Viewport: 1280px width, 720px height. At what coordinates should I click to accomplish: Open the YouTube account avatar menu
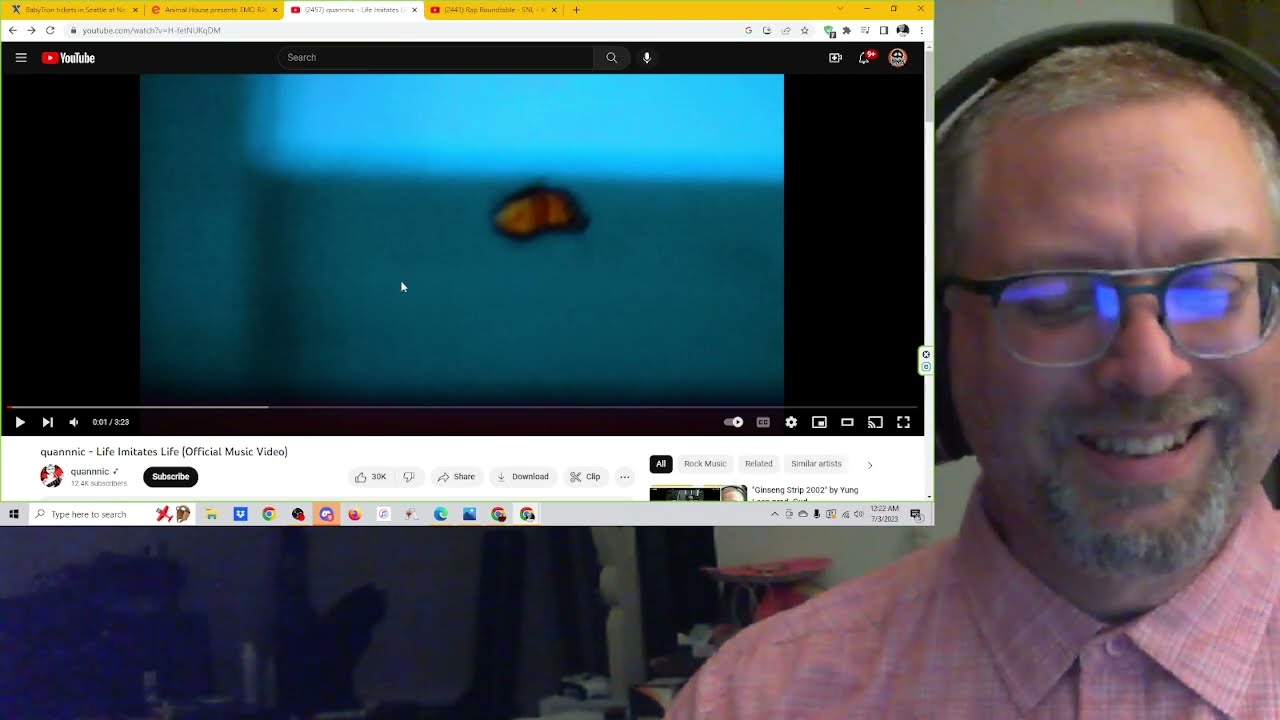coord(898,58)
